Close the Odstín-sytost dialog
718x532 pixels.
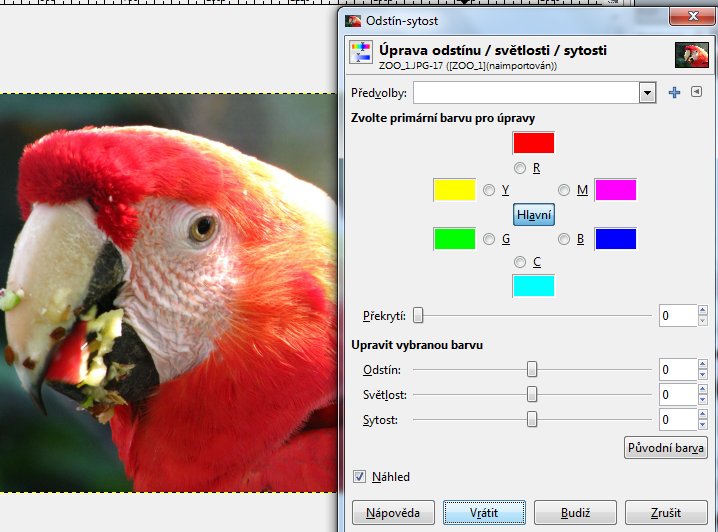click(692, 16)
